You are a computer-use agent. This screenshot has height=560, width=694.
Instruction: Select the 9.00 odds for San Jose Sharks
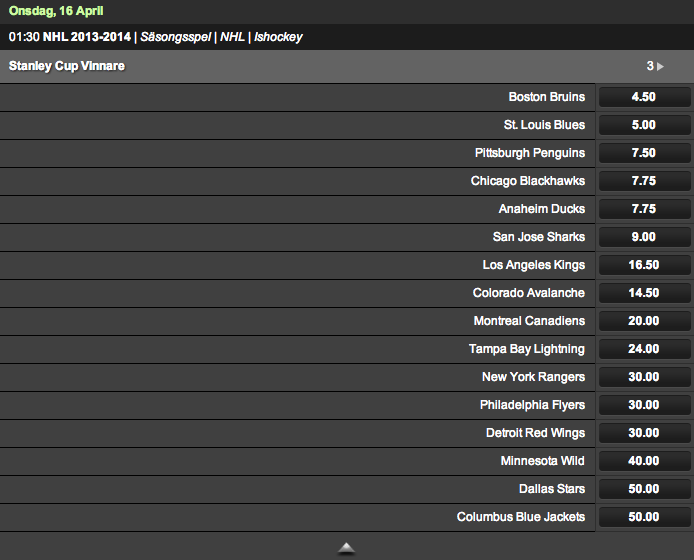point(644,237)
